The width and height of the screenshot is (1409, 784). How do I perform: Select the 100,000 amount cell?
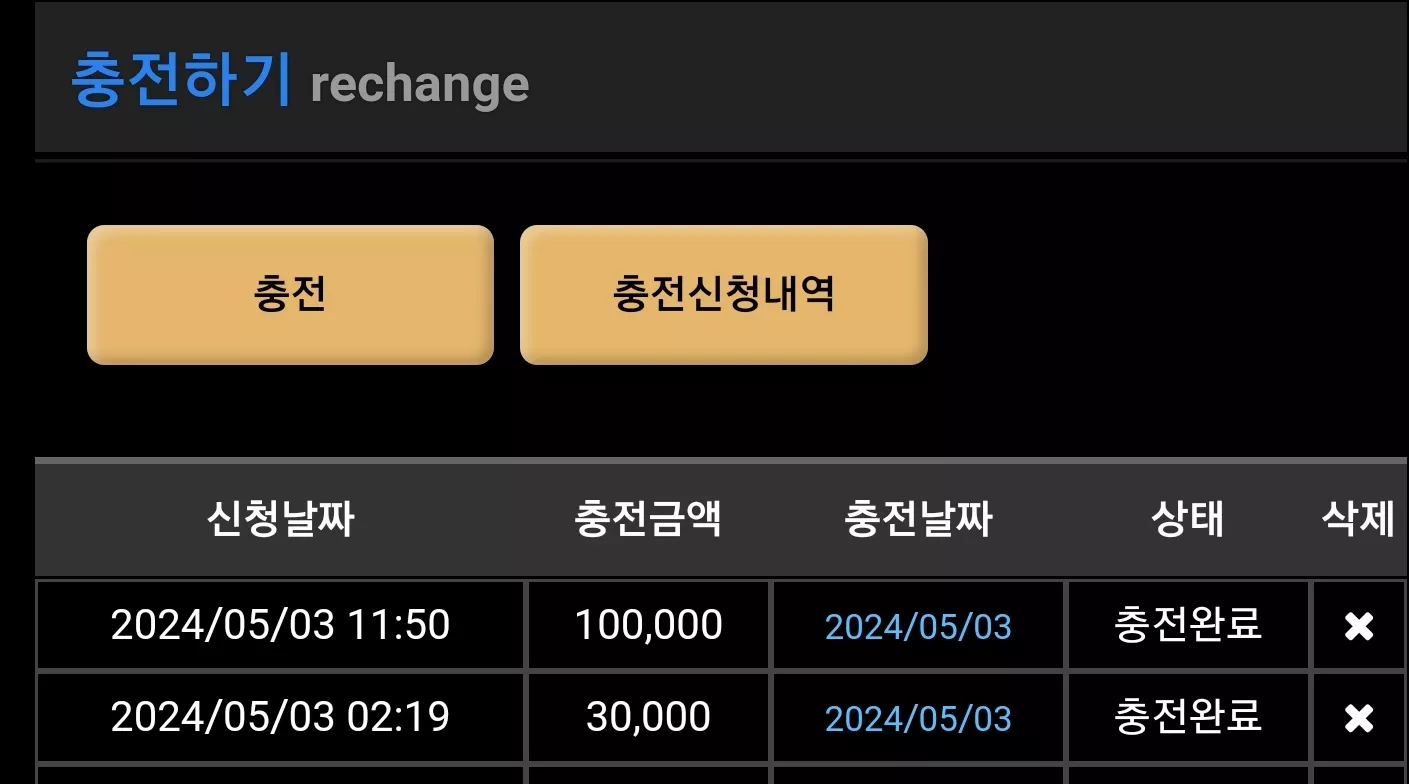tap(648, 626)
